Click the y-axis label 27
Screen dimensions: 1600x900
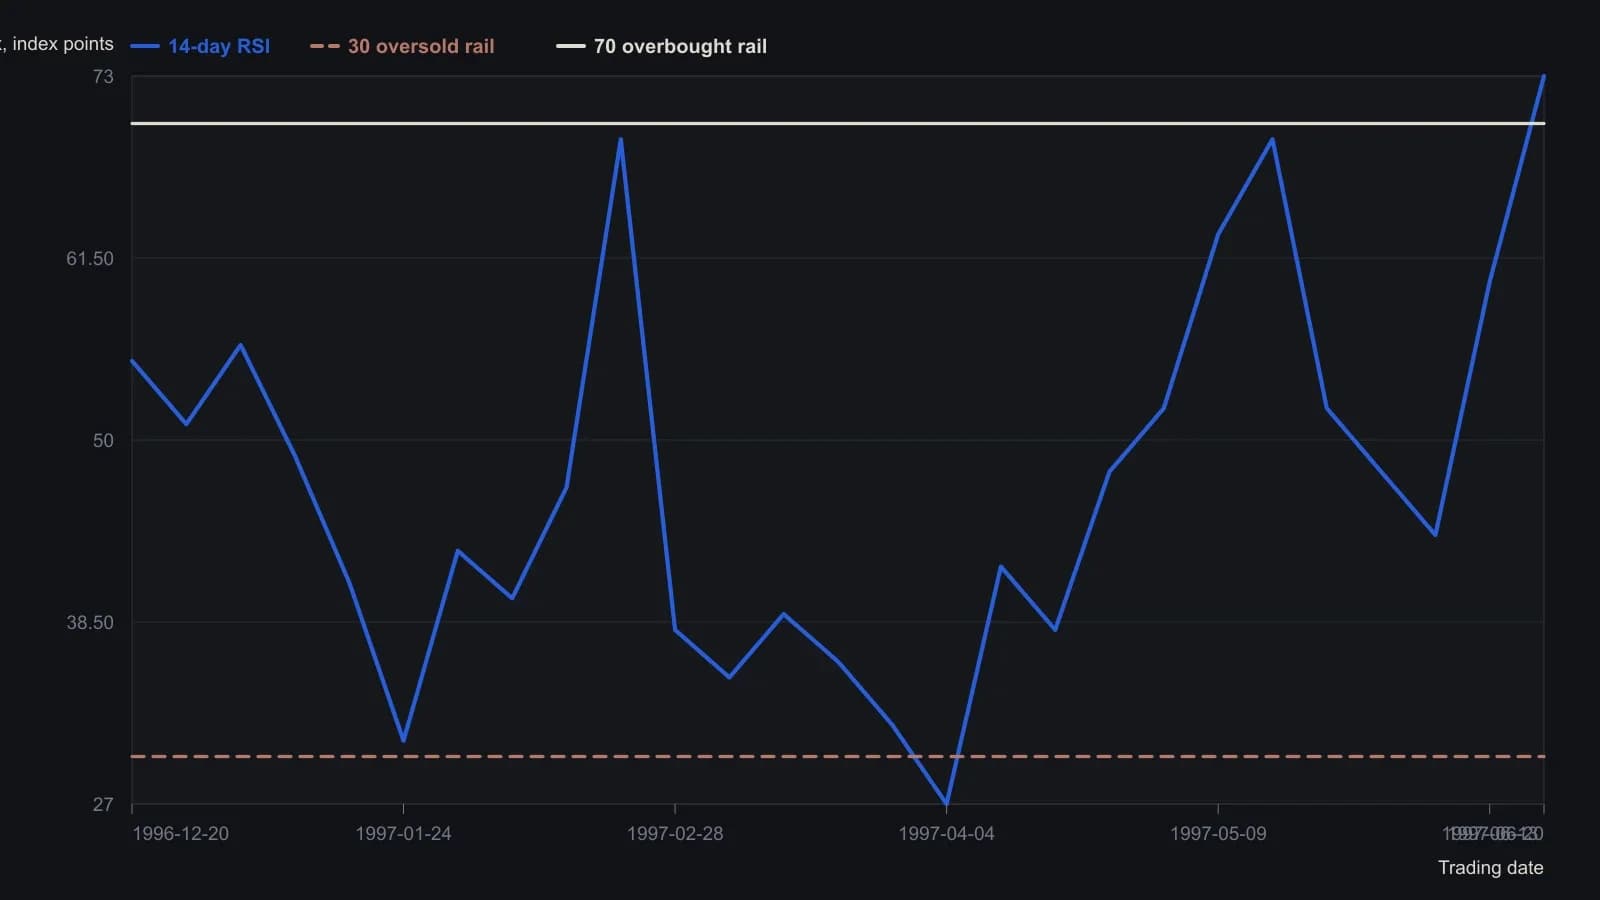click(103, 804)
